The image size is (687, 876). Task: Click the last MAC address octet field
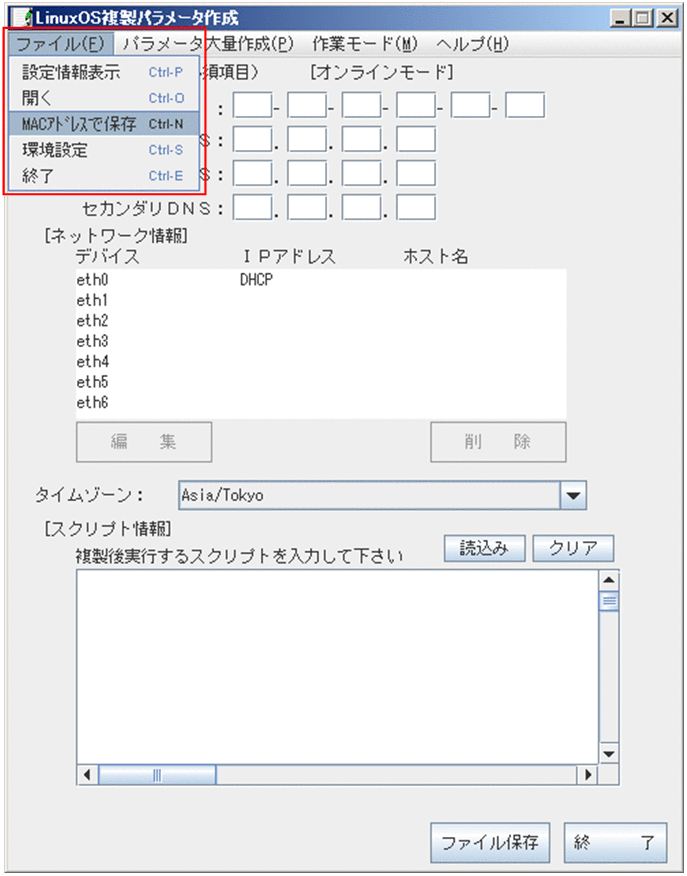coord(525,105)
